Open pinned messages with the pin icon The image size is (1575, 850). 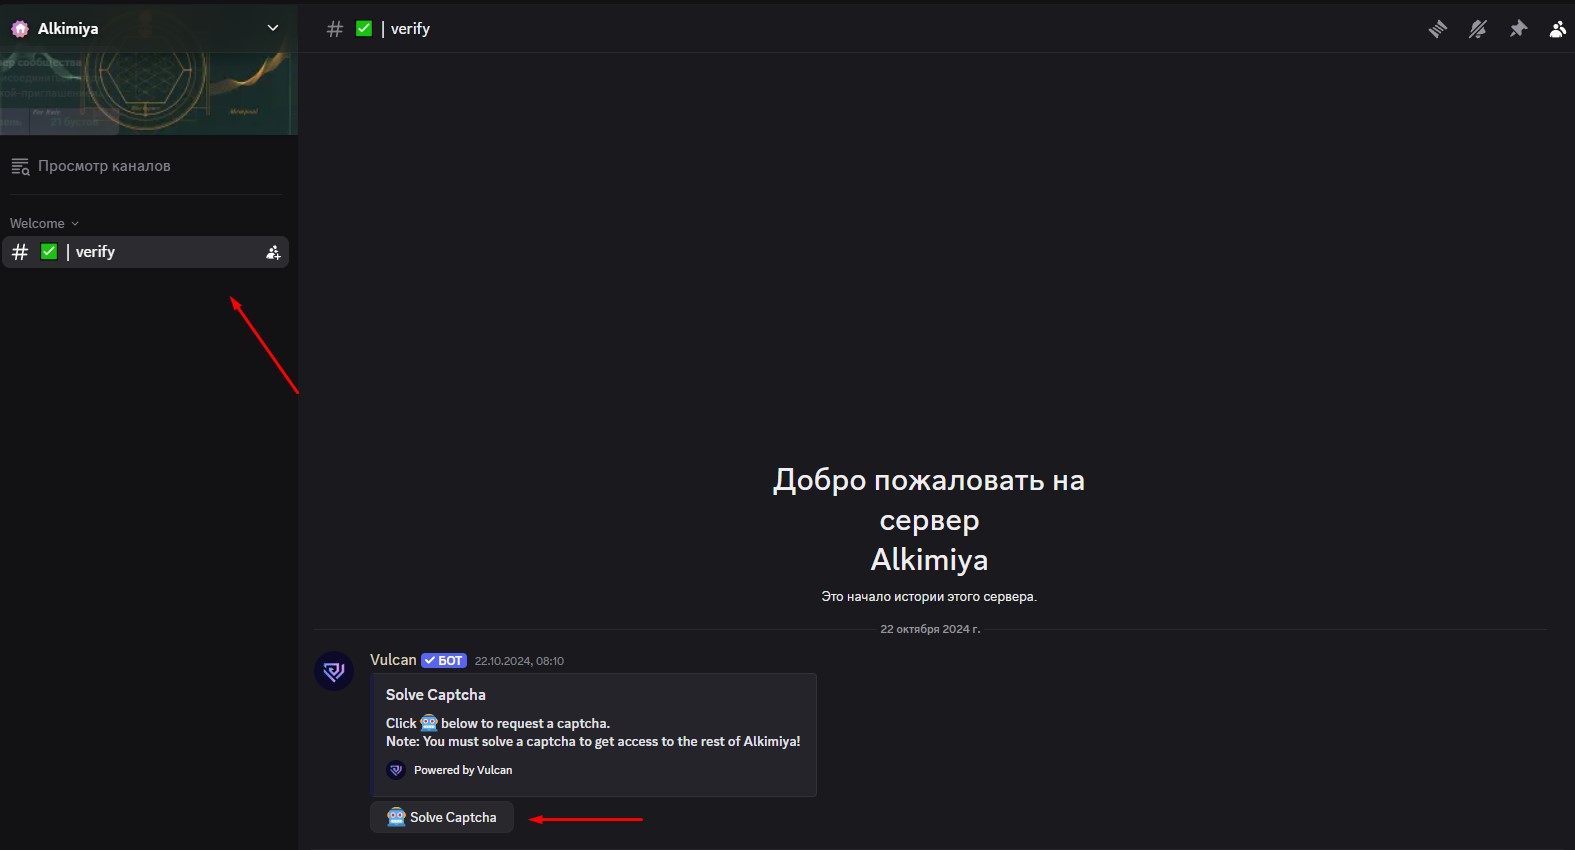[1518, 29]
